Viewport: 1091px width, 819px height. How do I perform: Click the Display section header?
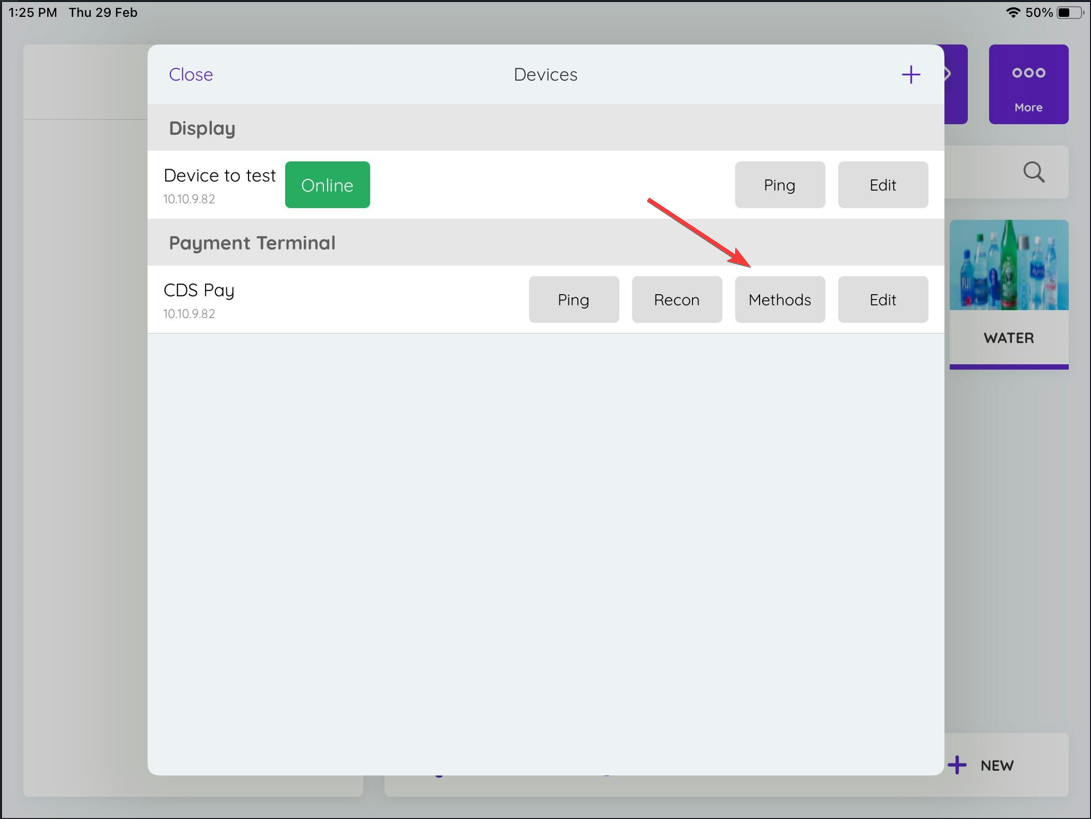(x=202, y=128)
